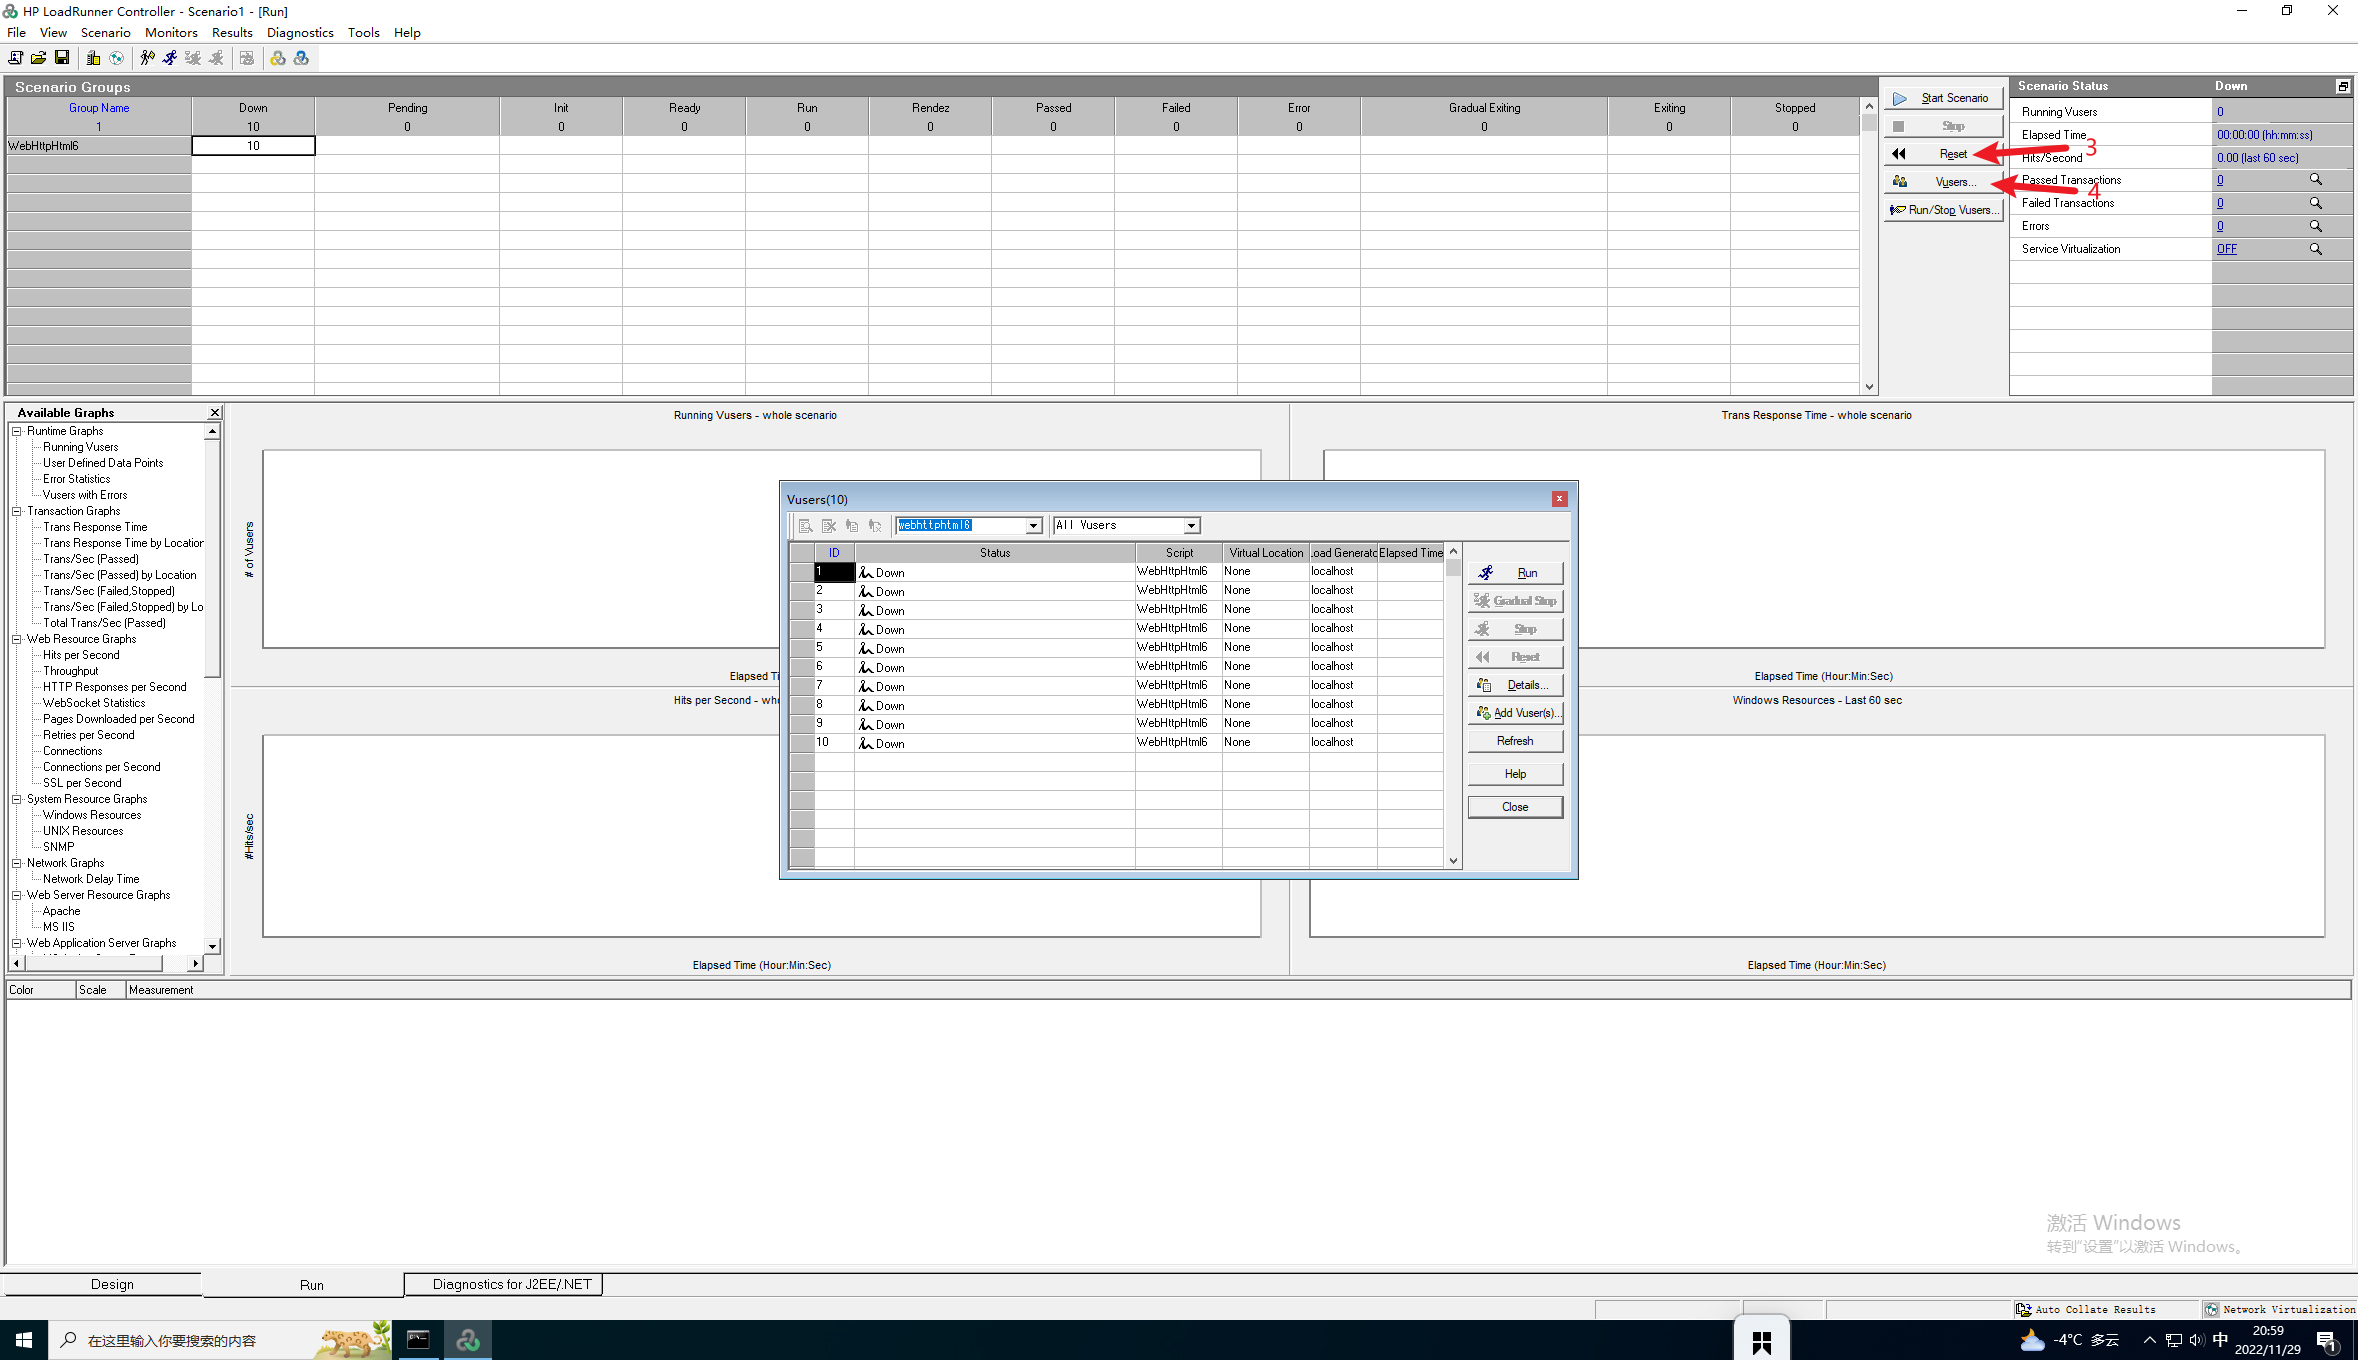Toggle Service Virtualization OFF link

tap(2226, 249)
